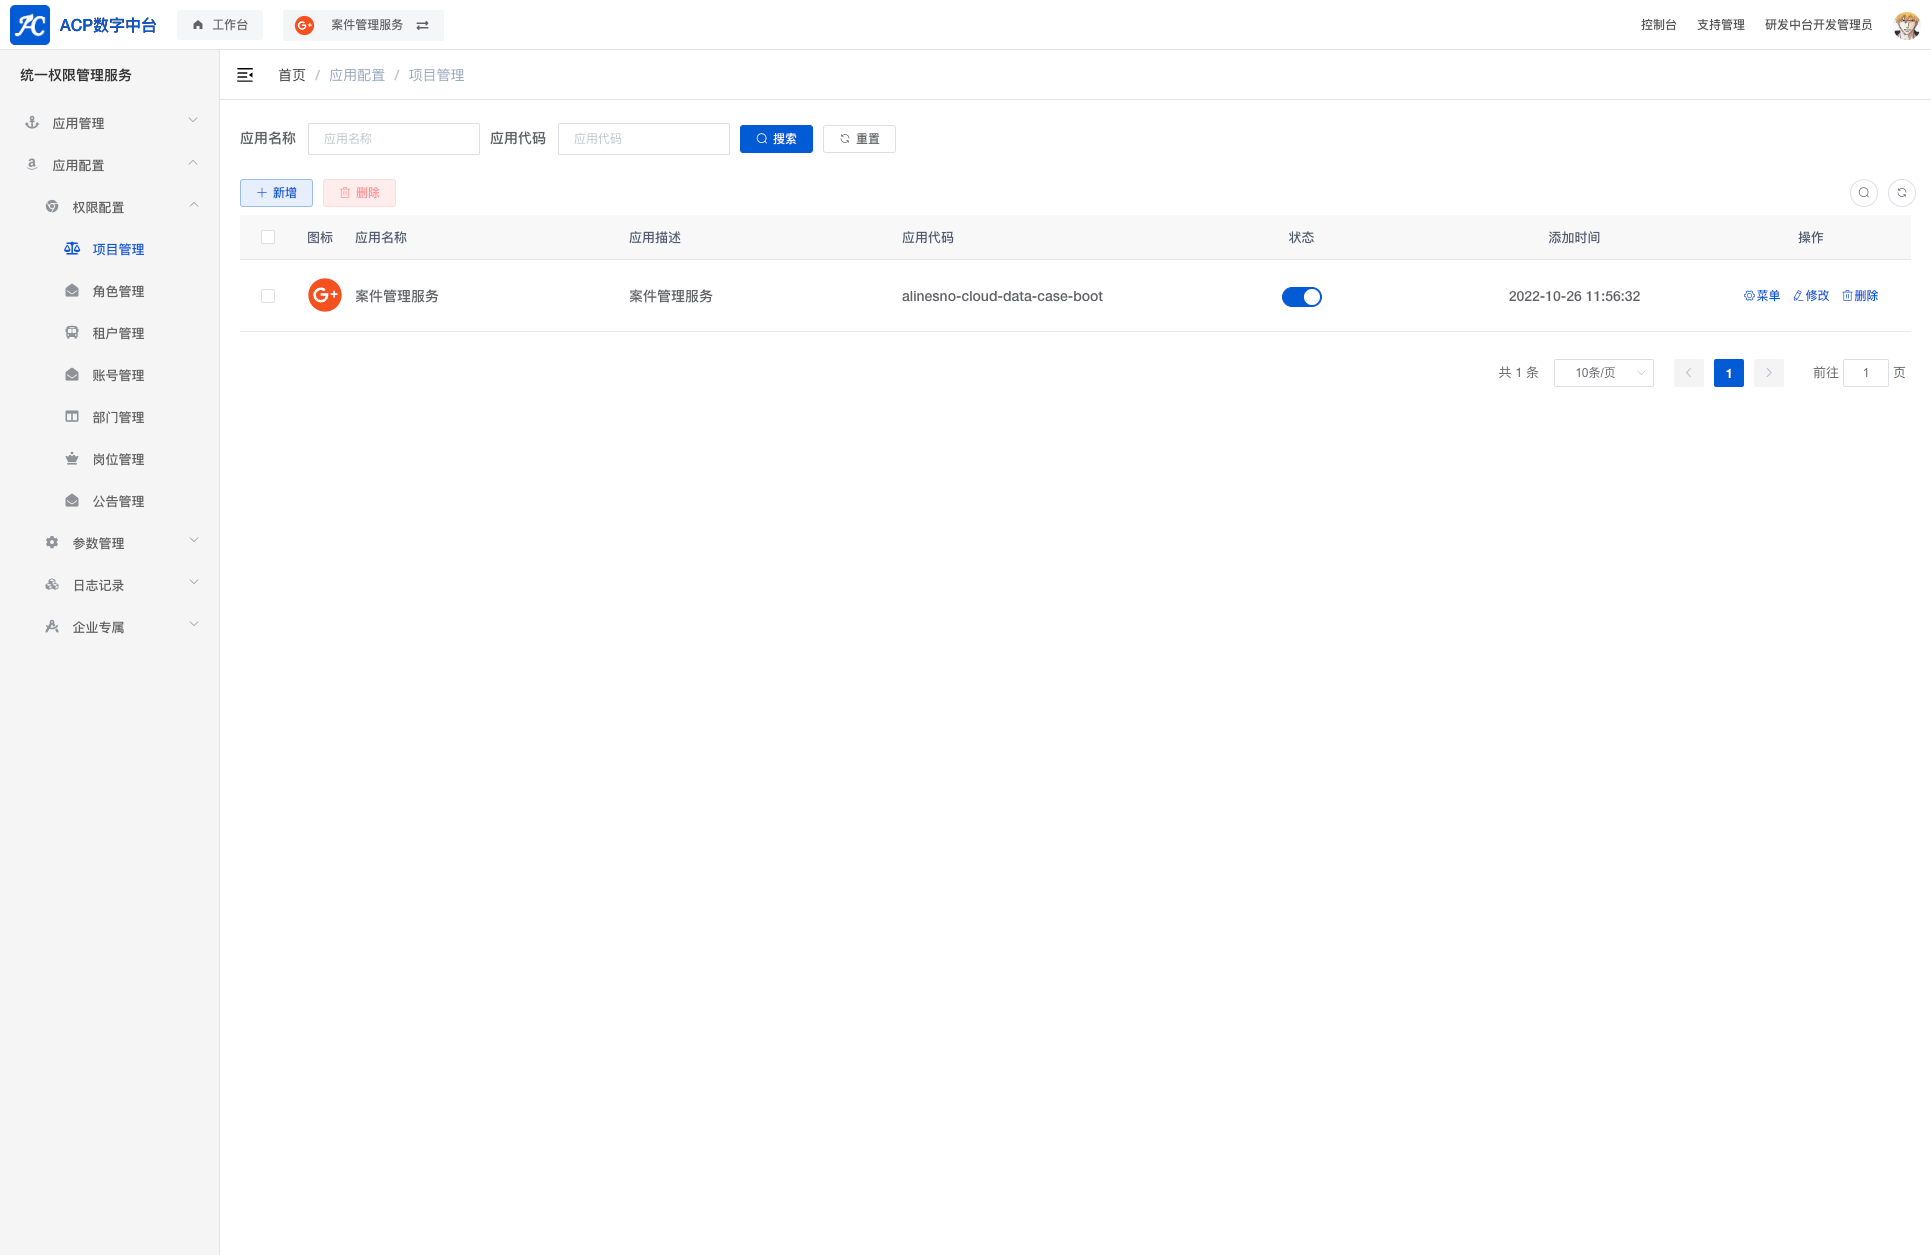This screenshot has width=1931, height=1255.
Task: Switch to the 工作台 top tab
Action: coord(220,25)
